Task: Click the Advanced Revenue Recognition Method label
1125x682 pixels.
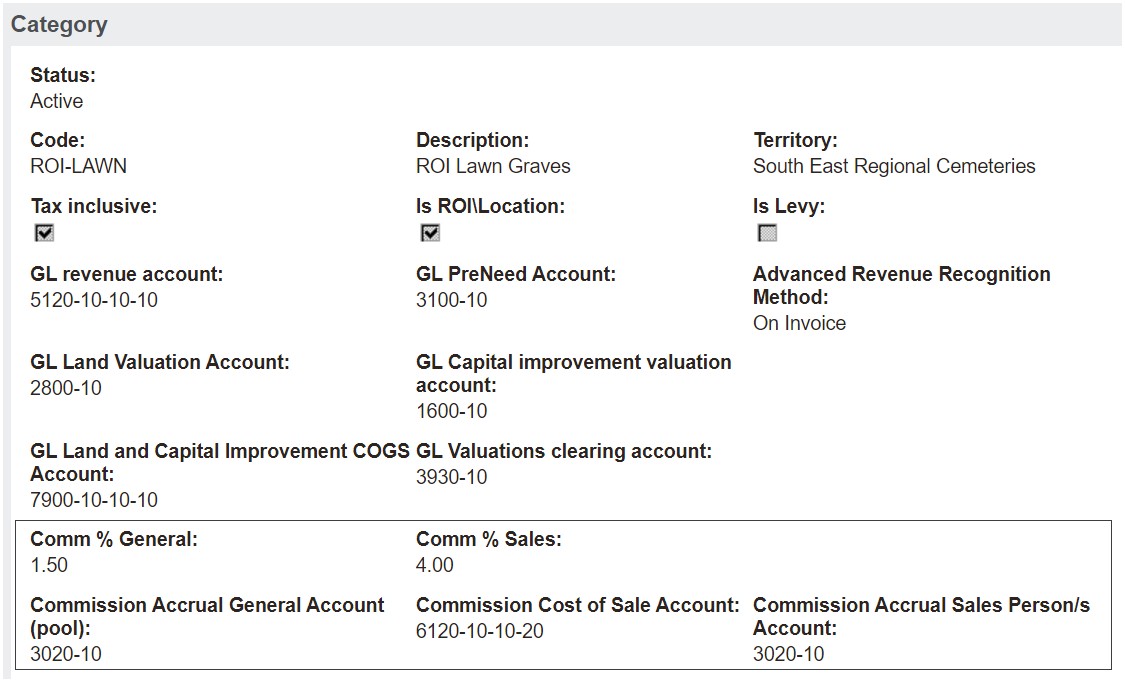Action: pyautogui.click(x=902, y=286)
